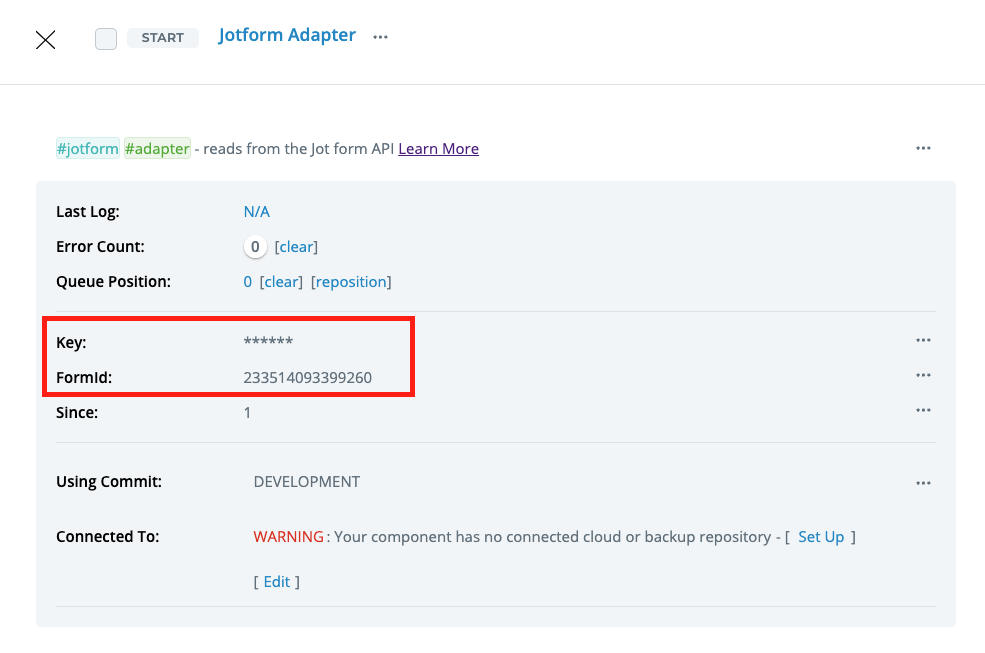Click the Queue Position label
The height and width of the screenshot is (653, 985).
coord(114,282)
